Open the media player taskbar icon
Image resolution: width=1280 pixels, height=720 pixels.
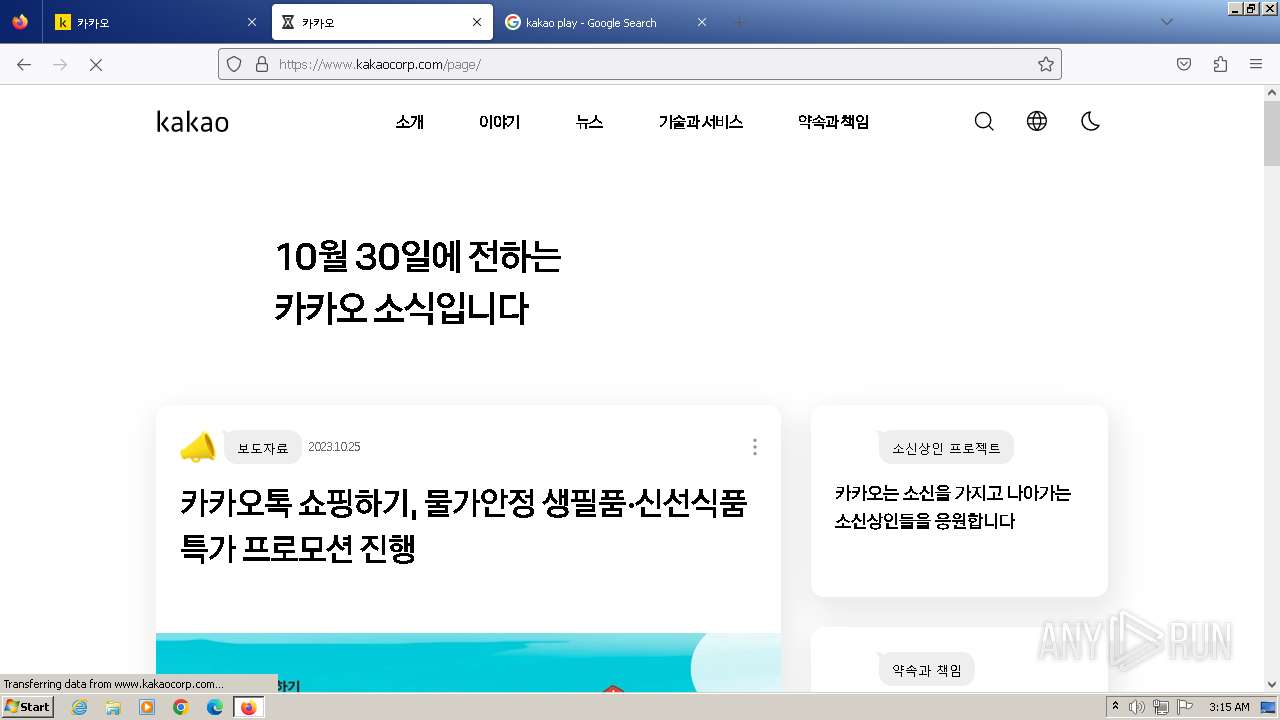(147, 707)
